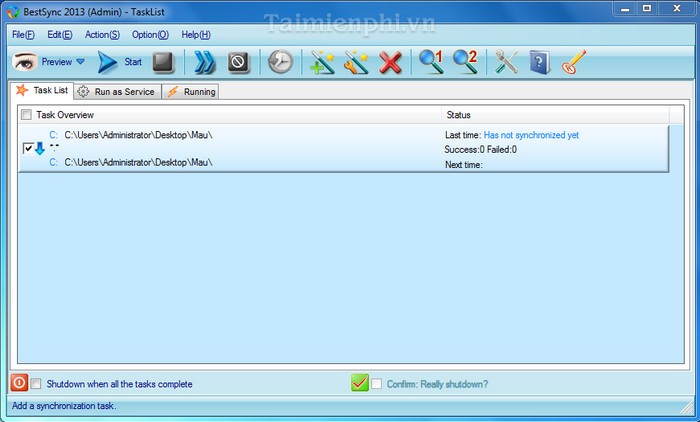
Task: Open the Action menu
Action: [x=102, y=35]
